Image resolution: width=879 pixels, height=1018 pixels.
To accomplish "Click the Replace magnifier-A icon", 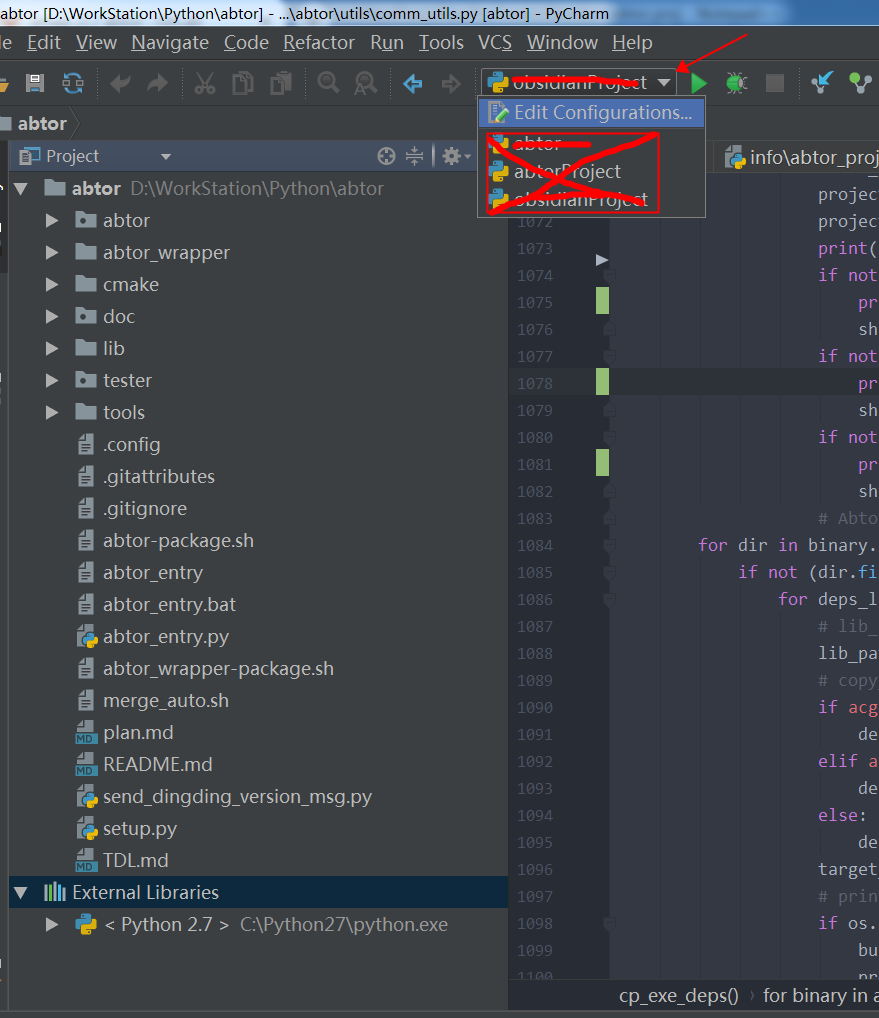I will pos(365,83).
